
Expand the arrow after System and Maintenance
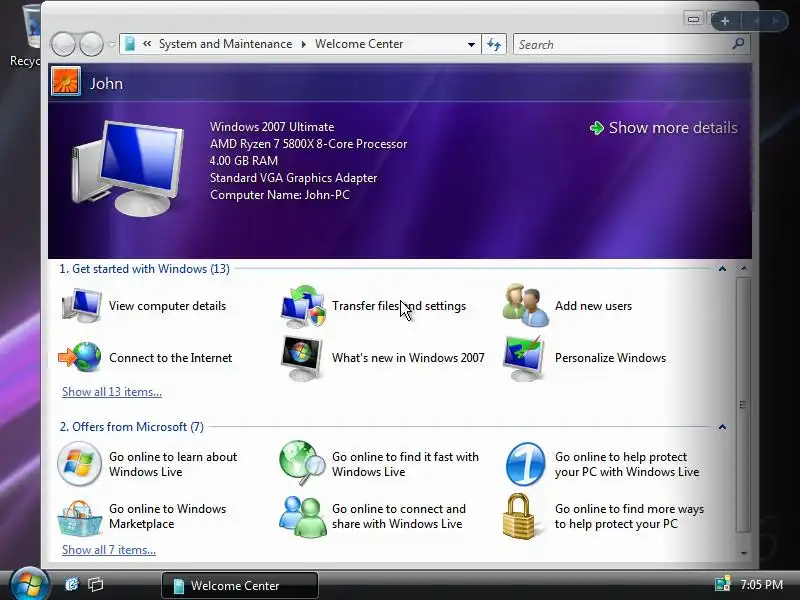(x=304, y=44)
